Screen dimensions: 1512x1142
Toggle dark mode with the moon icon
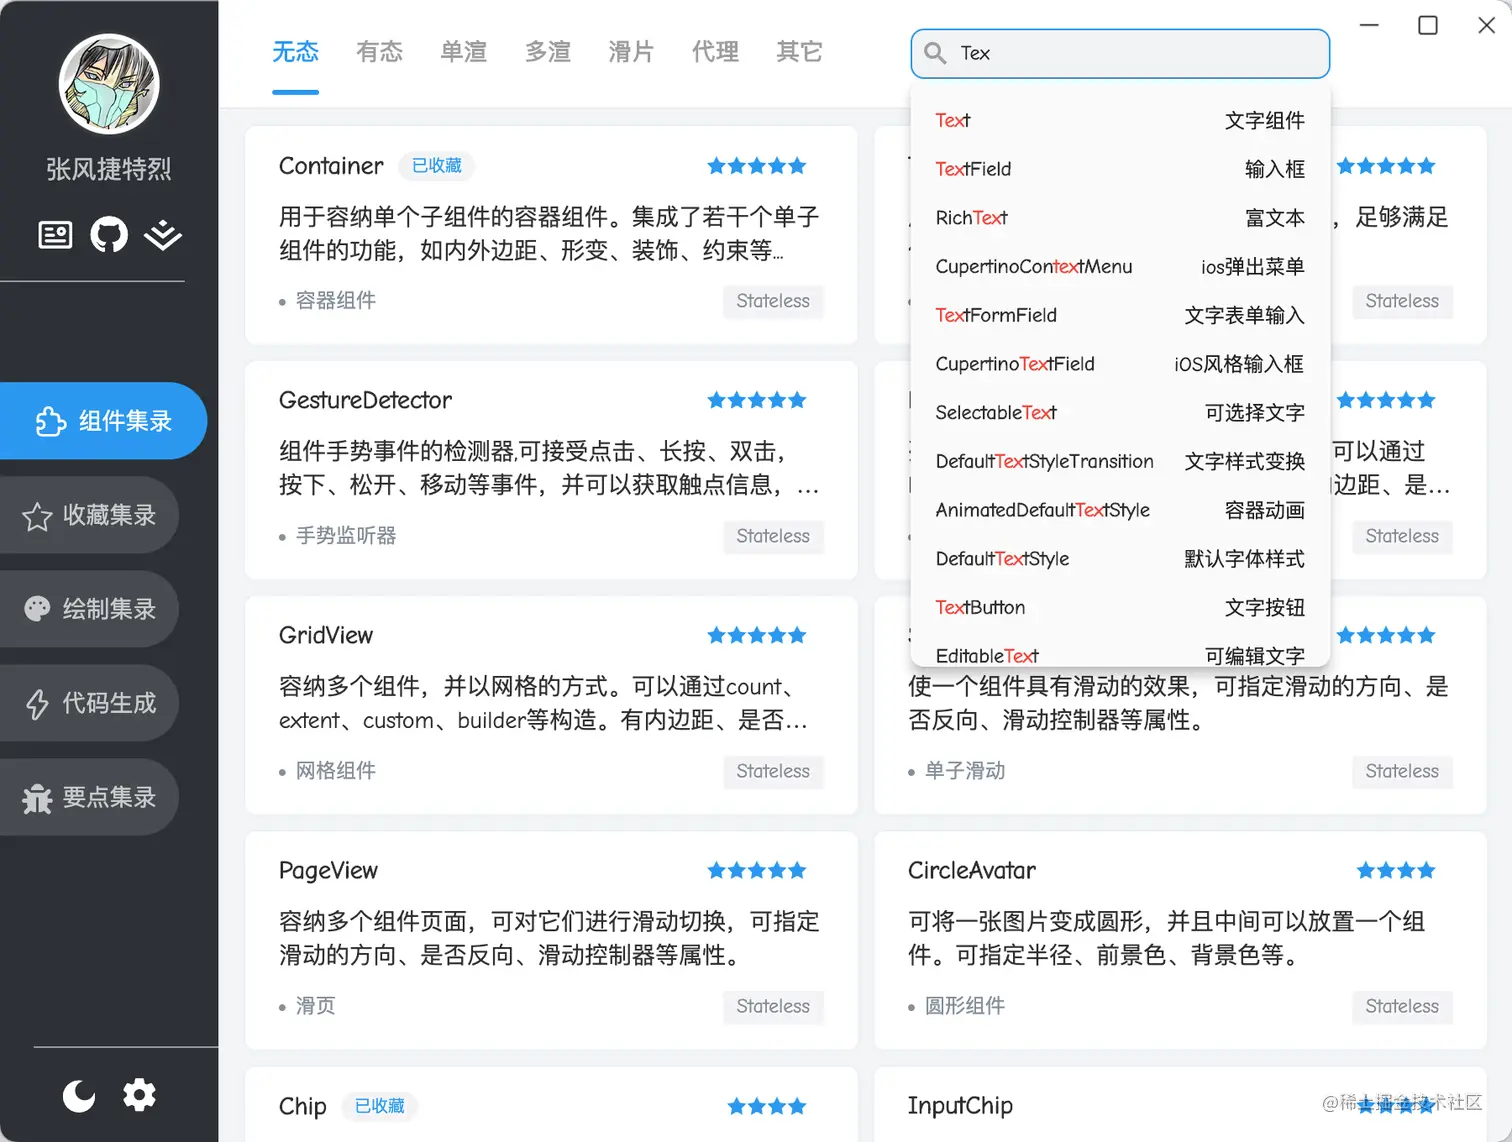78,1095
